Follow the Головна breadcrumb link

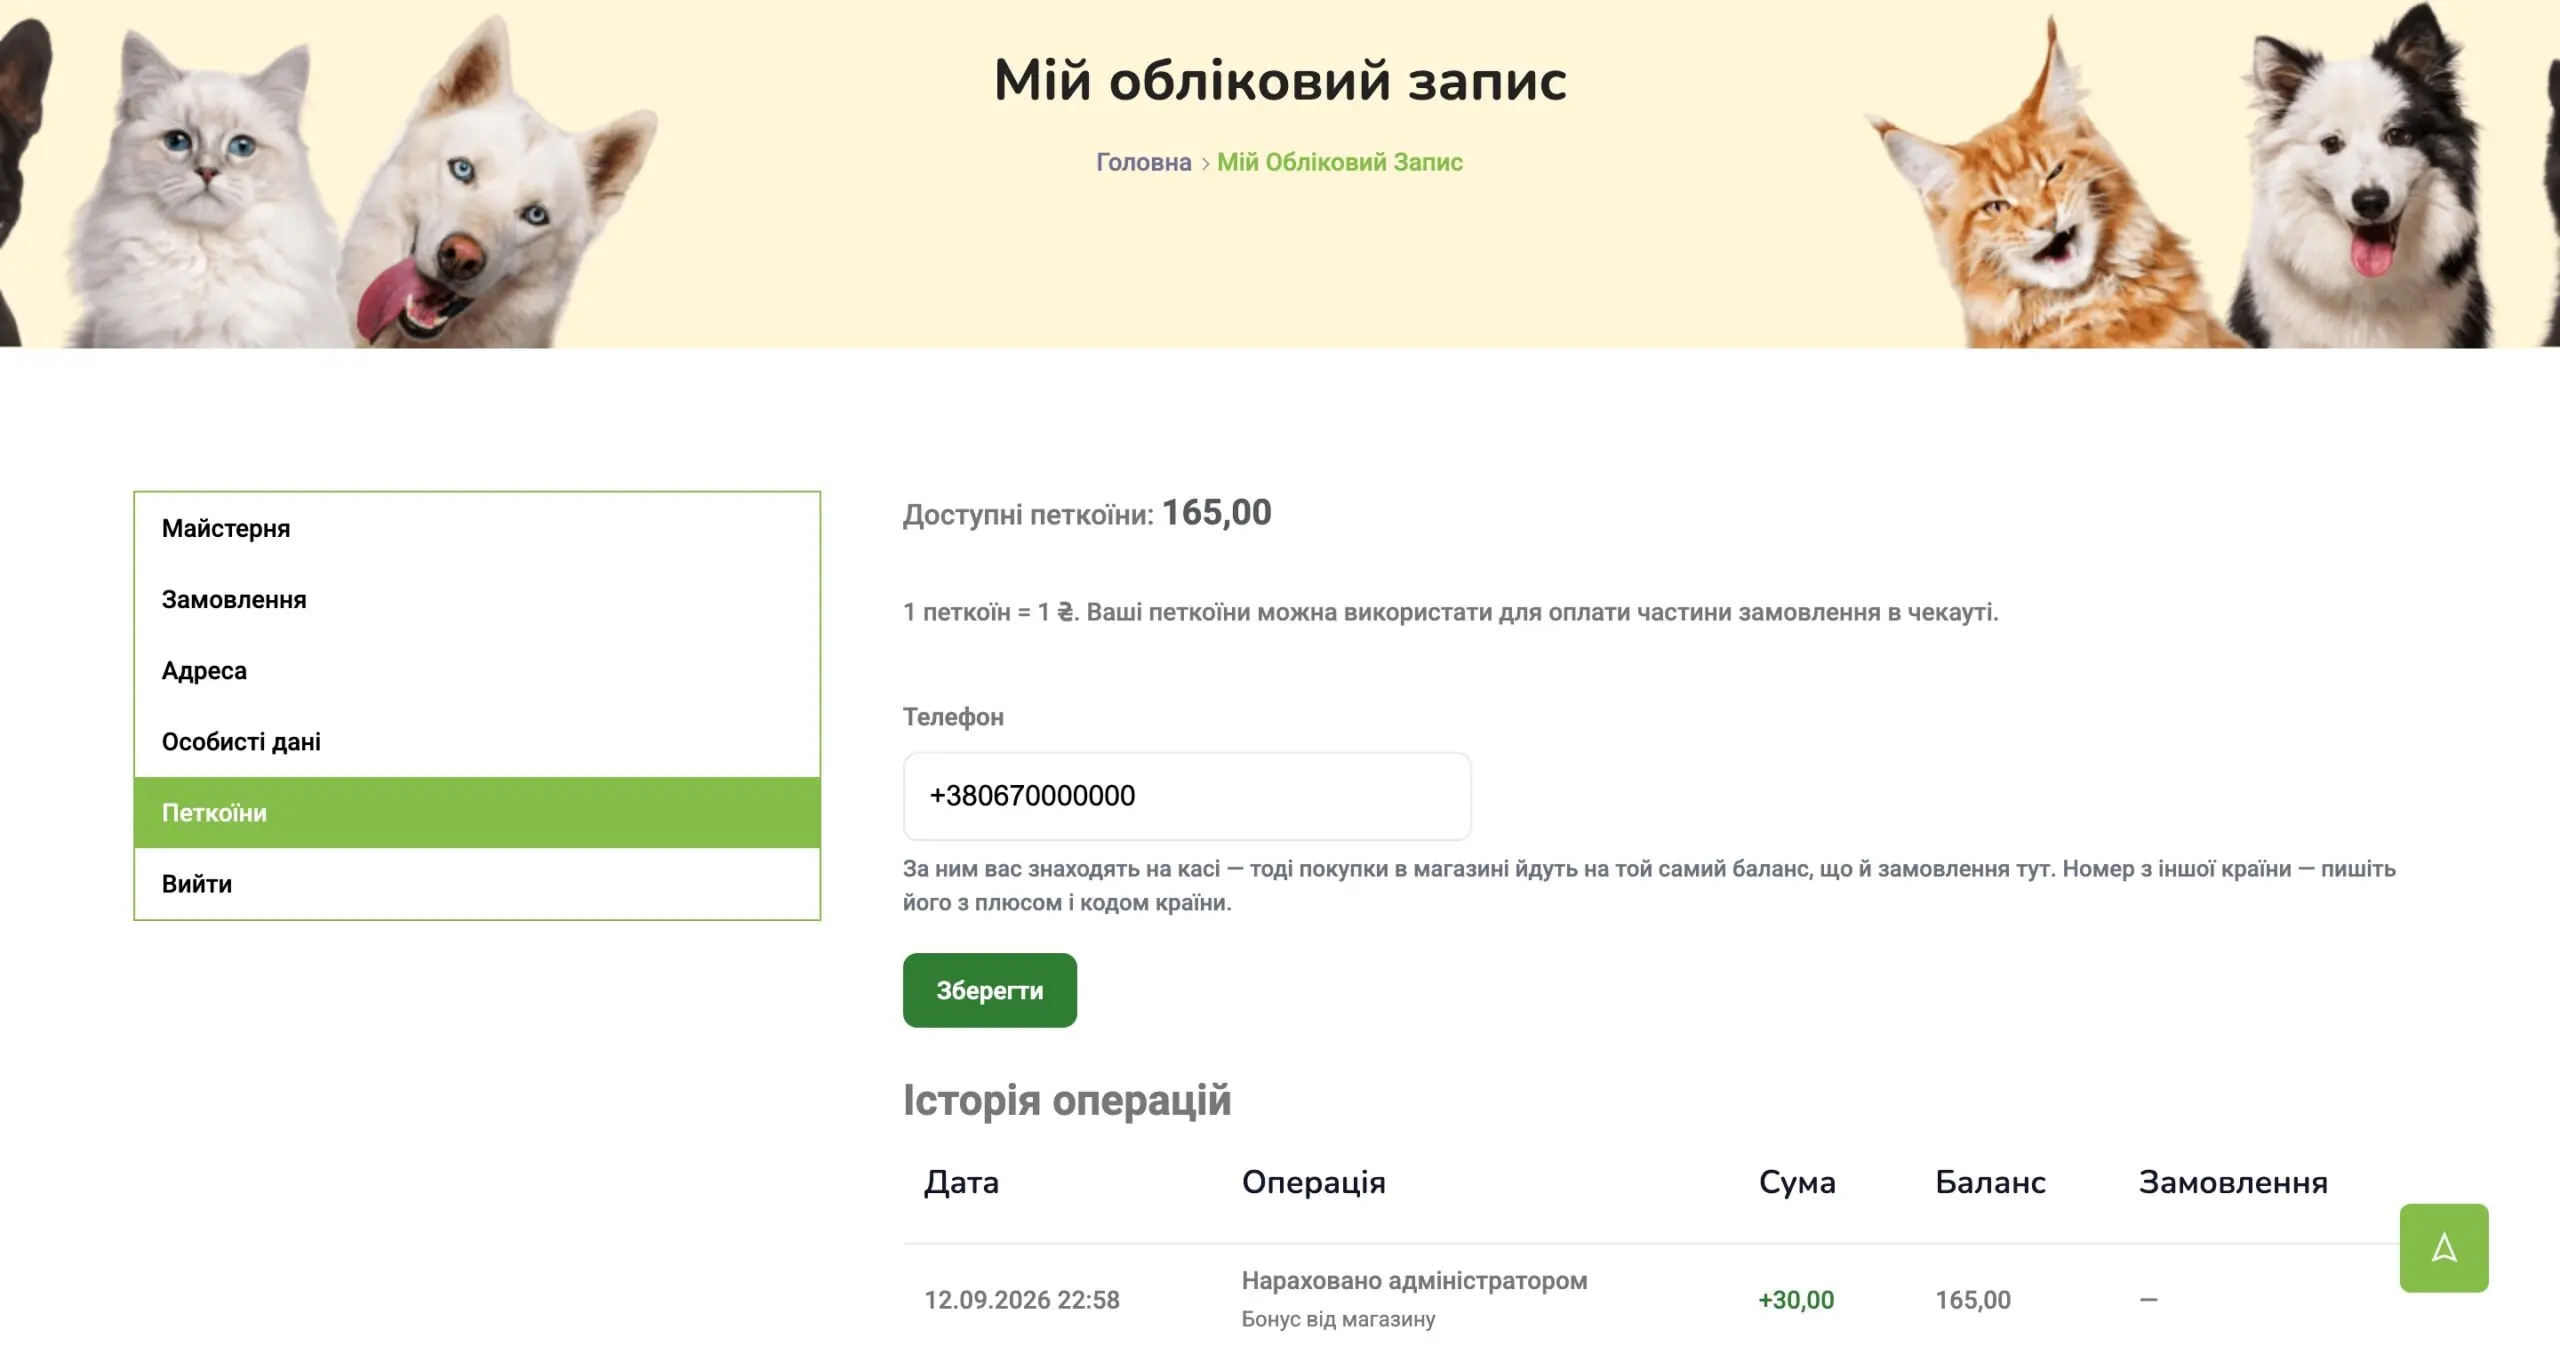click(x=1143, y=162)
